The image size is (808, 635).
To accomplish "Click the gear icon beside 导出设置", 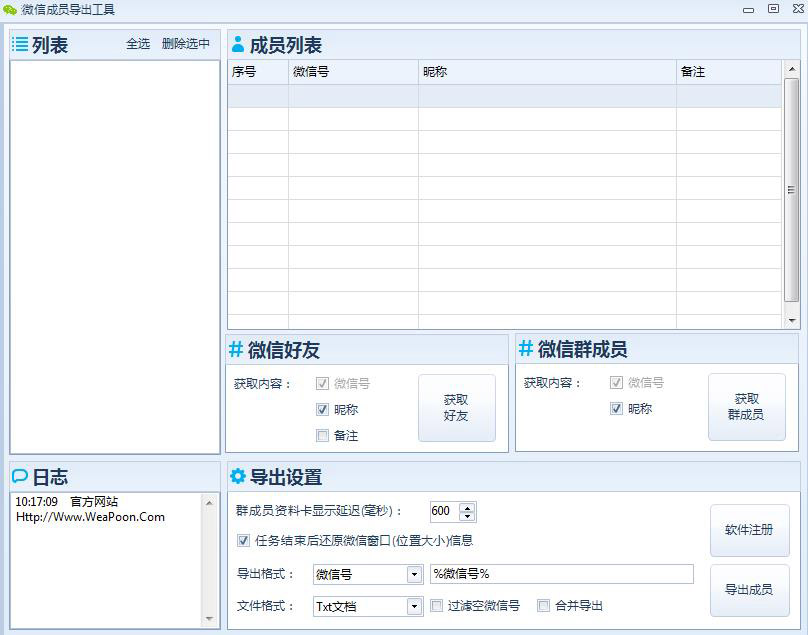I will point(238,477).
